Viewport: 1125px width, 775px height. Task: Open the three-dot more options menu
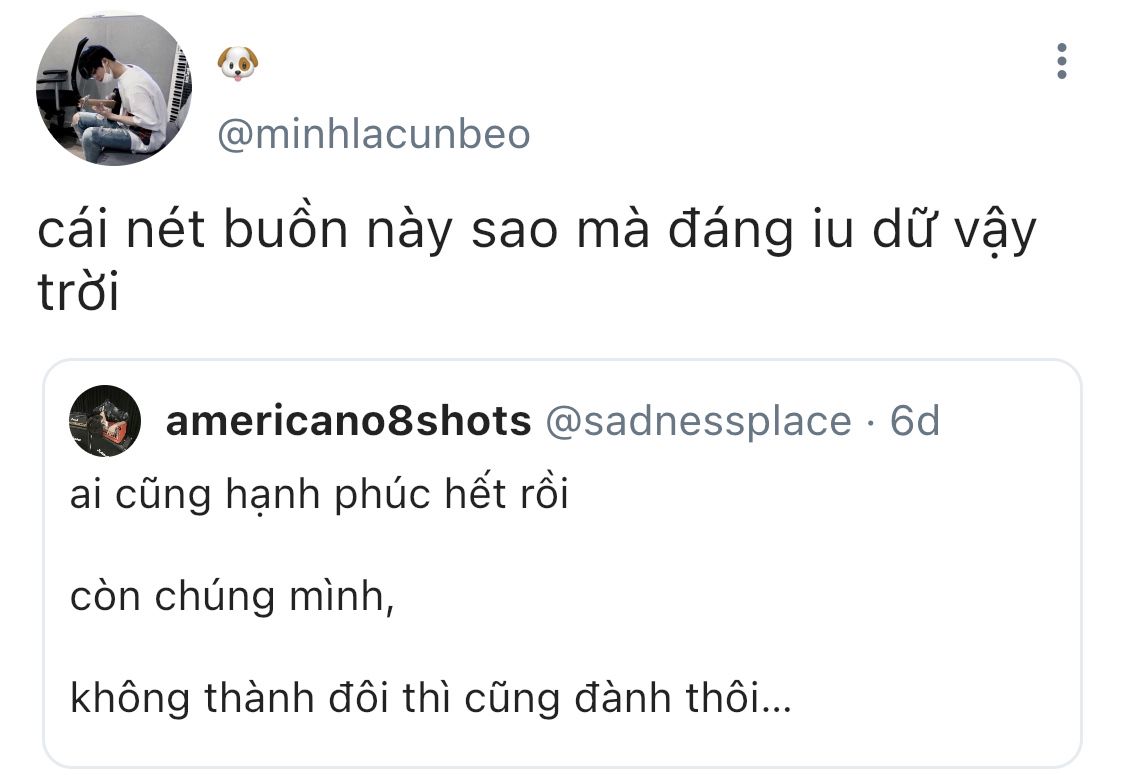[x=1061, y=62]
